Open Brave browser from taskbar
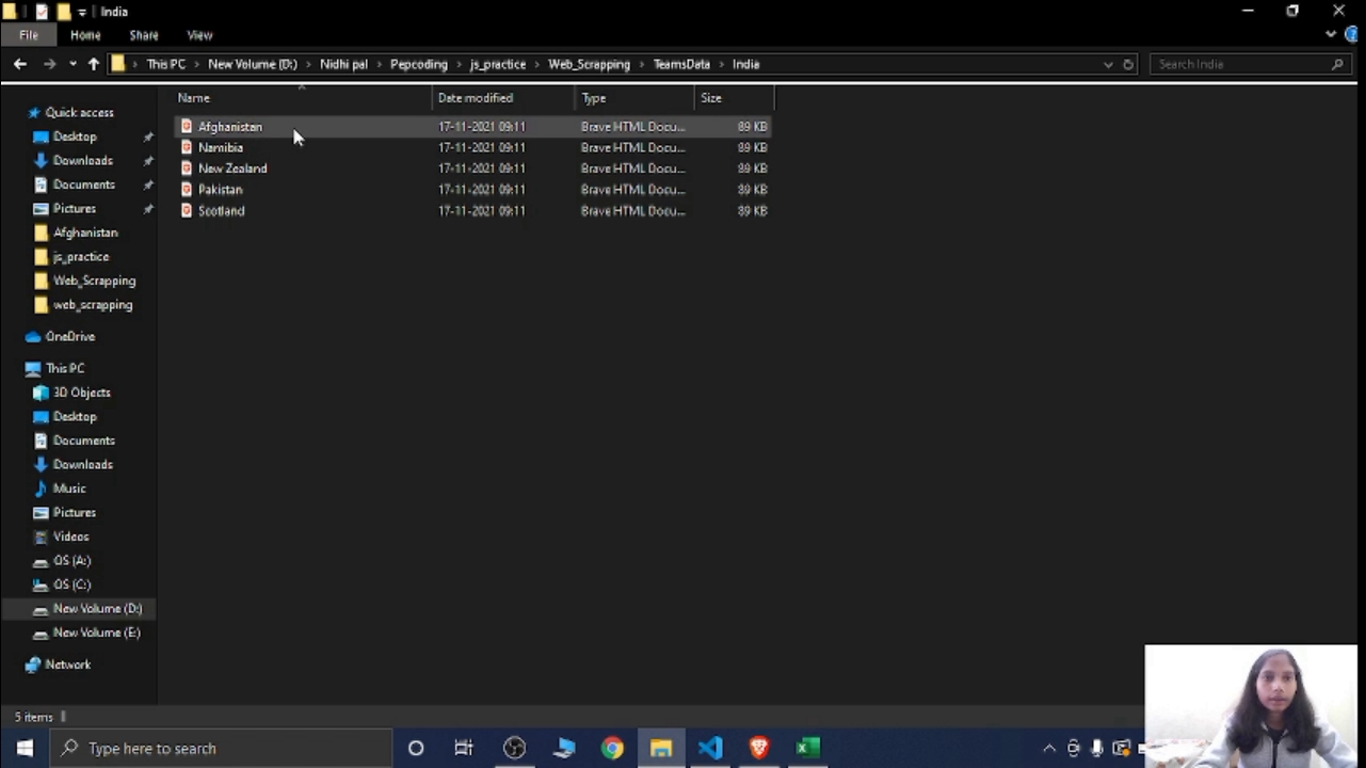The height and width of the screenshot is (768, 1366). 759,748
